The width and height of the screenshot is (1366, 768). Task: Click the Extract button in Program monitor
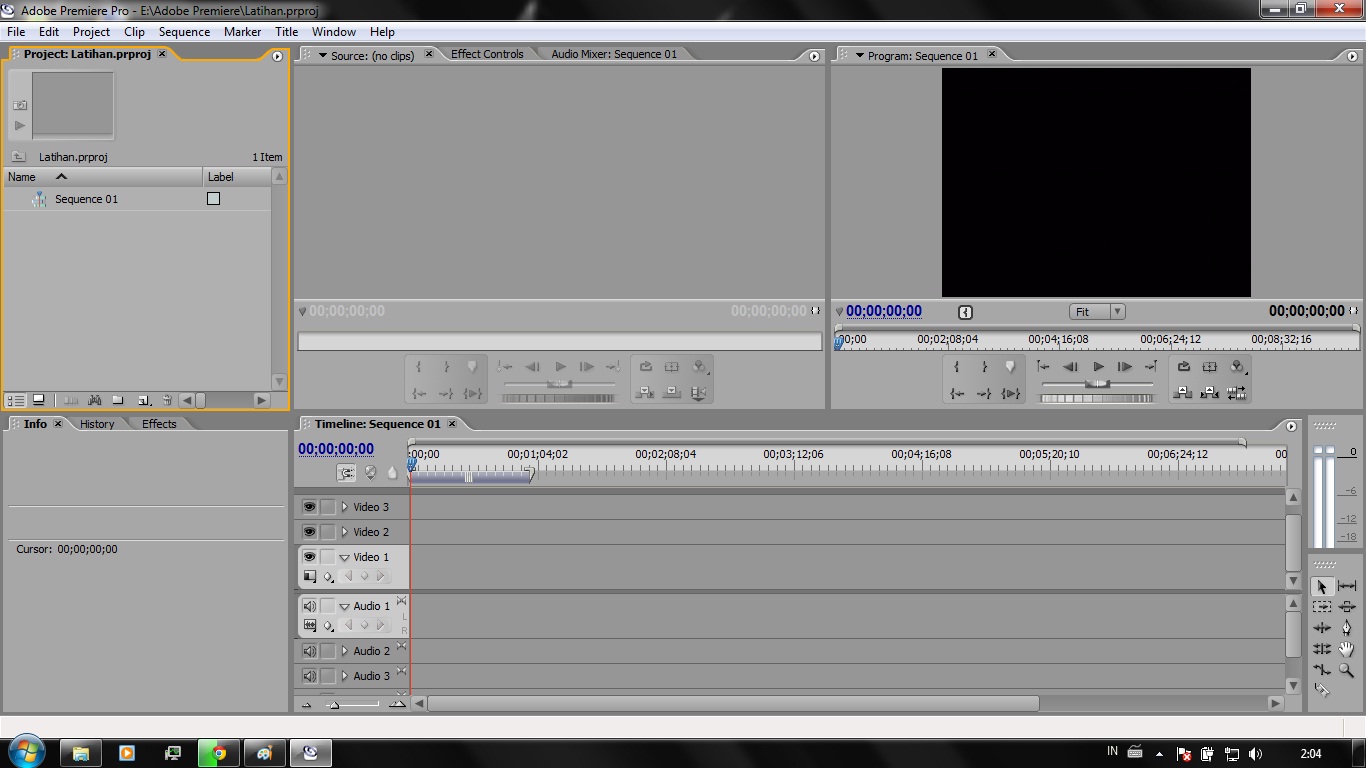1209,393
